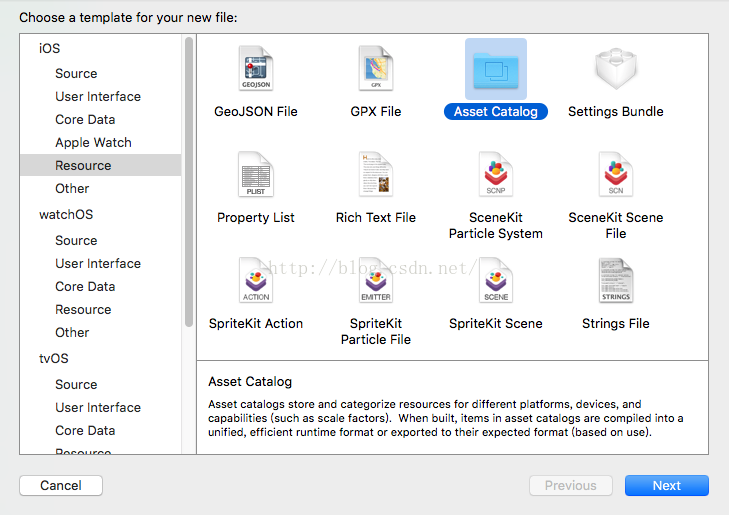The height and width of the screenshot is (515, 729).
Task: Open tvOS Source category
Action: pyautogui.click(x=76, y=384)
